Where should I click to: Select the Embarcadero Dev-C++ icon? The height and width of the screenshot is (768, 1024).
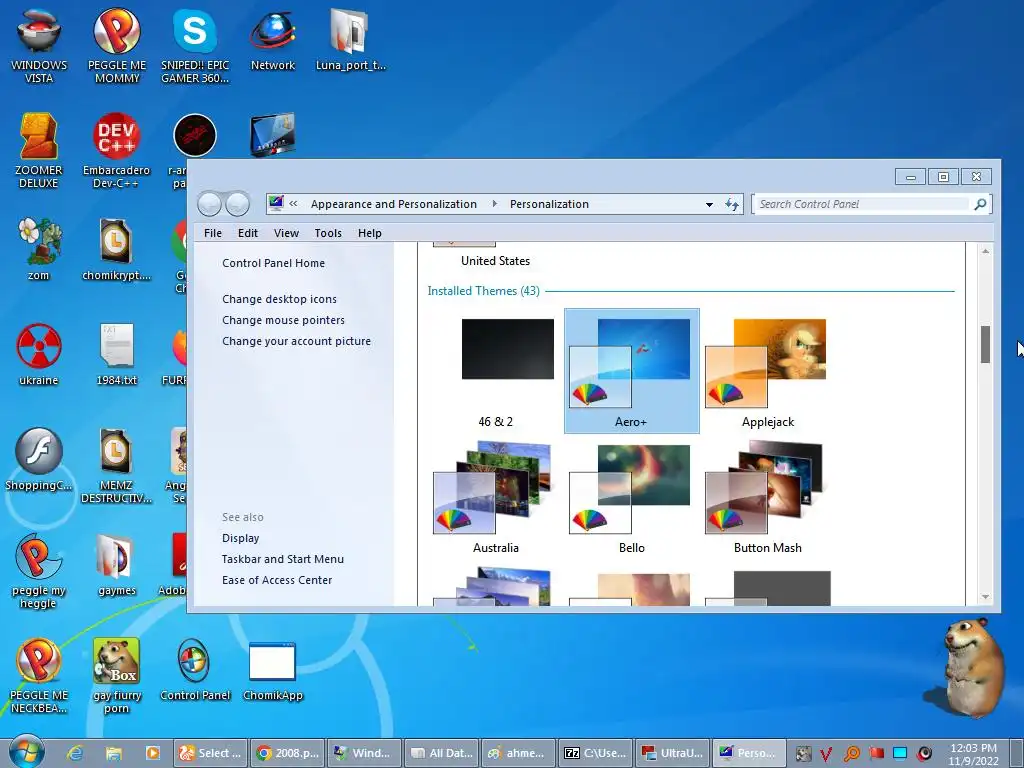(x=116, y=151)
